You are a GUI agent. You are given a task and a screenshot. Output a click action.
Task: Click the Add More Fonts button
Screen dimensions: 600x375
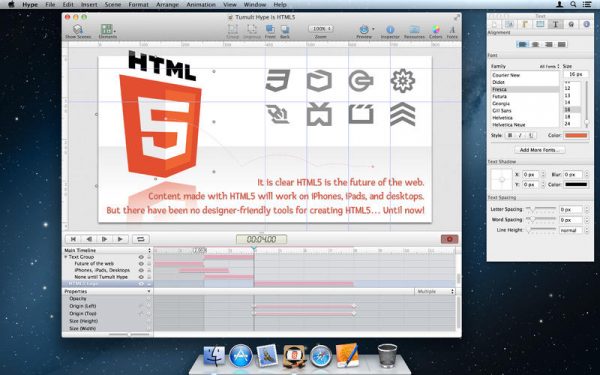540,150
